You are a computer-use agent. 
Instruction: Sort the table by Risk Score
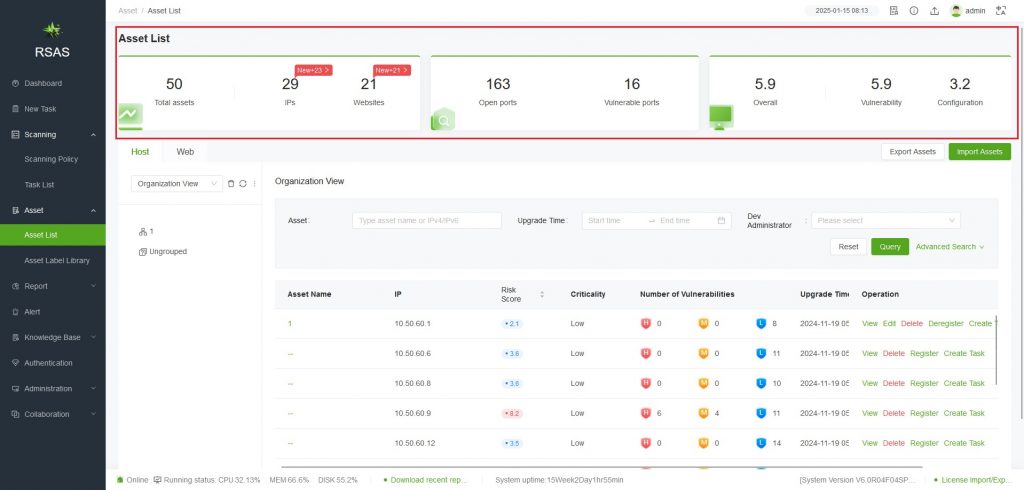click(542, 294)
